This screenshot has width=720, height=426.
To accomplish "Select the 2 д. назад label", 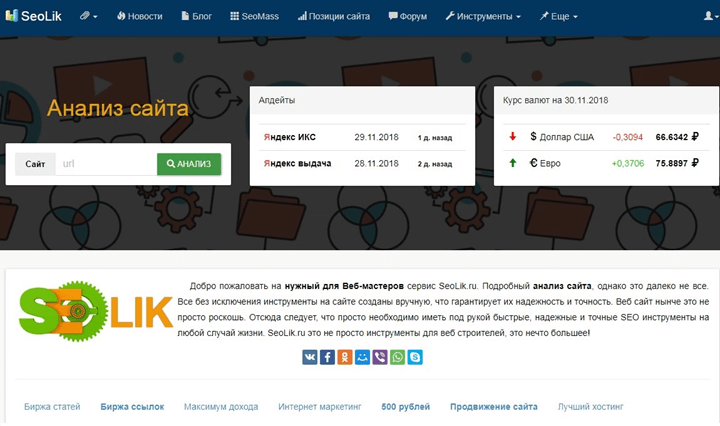I will [435, 164].
